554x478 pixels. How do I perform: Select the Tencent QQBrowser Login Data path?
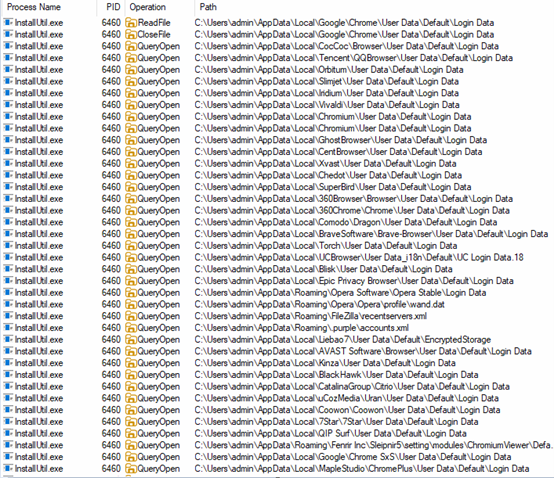click(353, 58)
